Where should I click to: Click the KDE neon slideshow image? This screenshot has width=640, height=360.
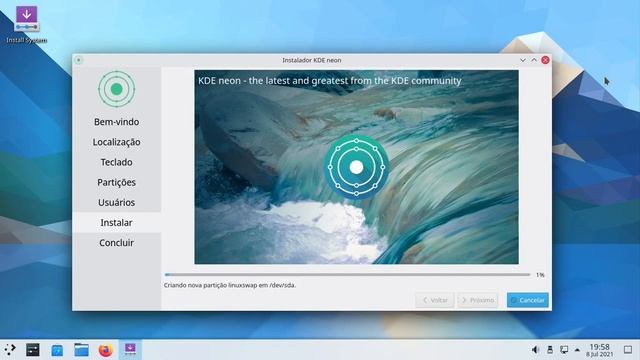coord(356,167)
